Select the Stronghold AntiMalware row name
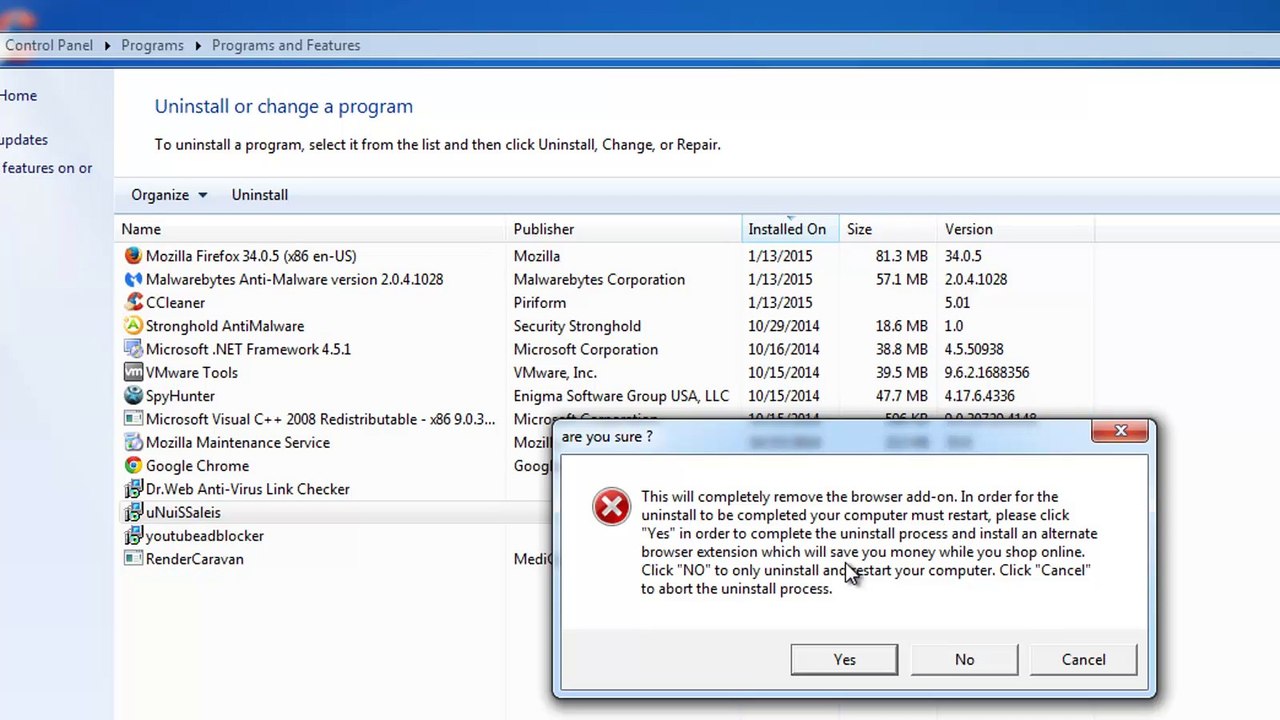Screen dimensions: 1280x720 click(x=225, y=326)
